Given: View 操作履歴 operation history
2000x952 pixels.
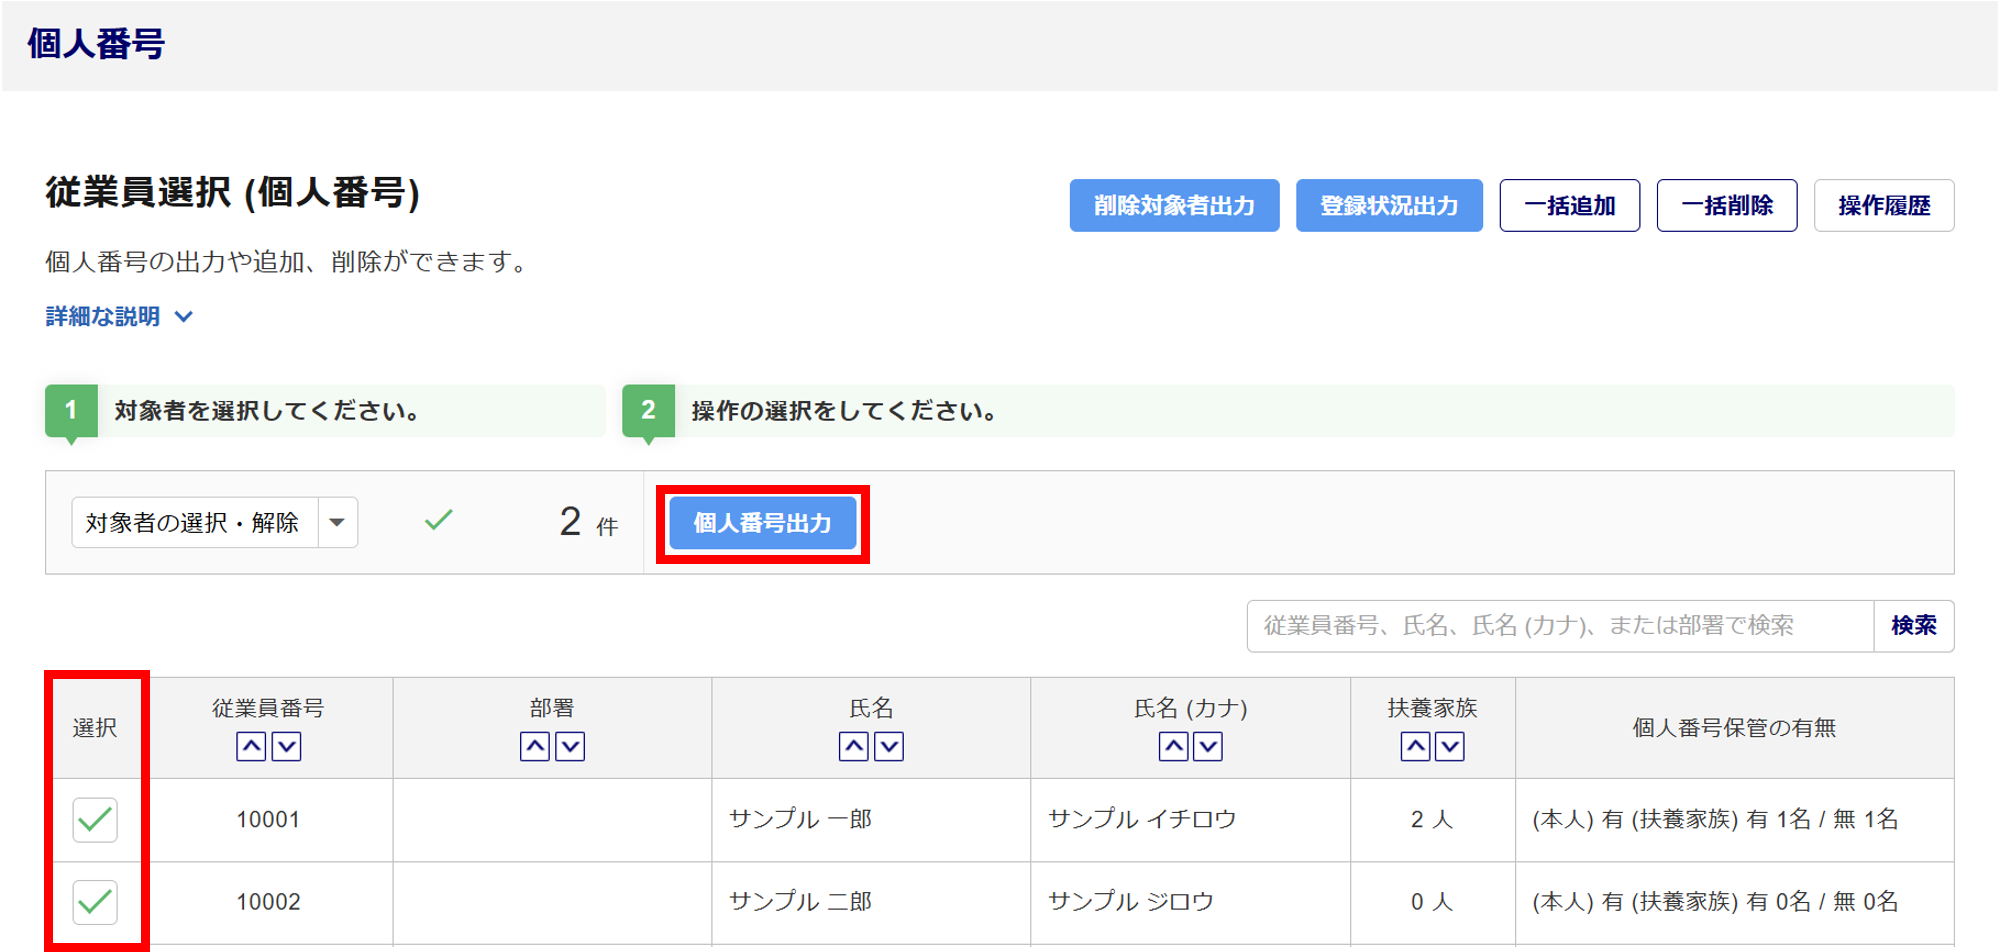Looking at the screenshot, I should tap(1883, 206).
